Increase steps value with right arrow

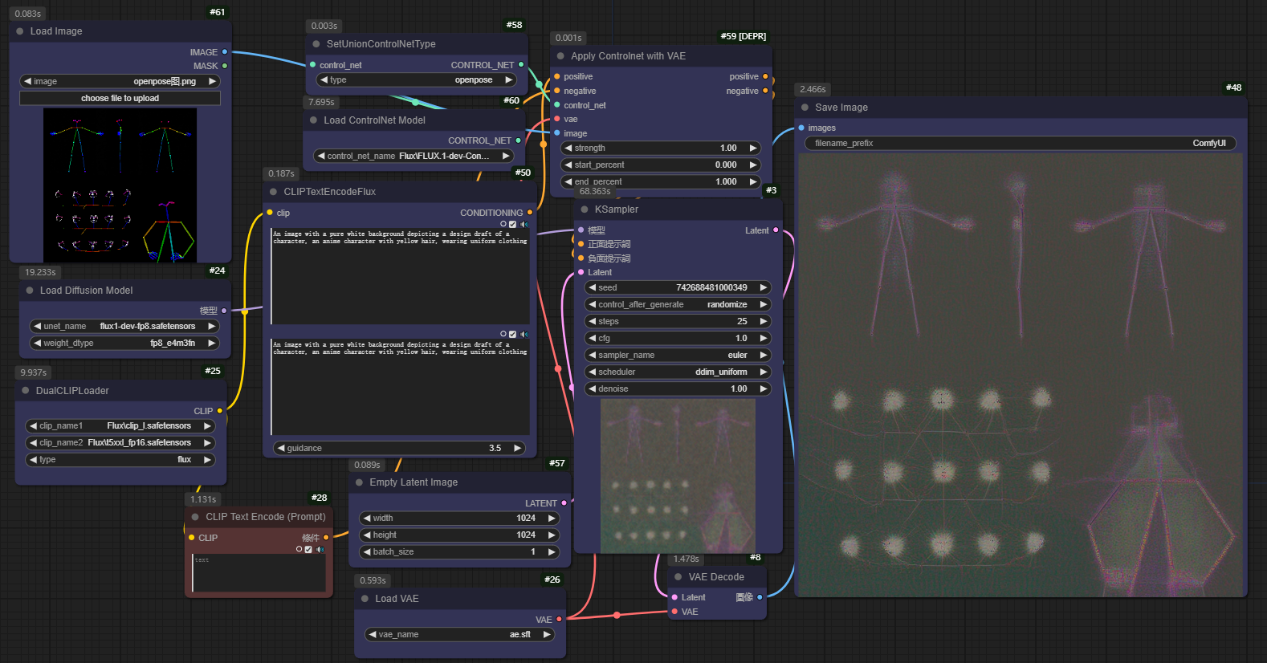click(764, 321)
